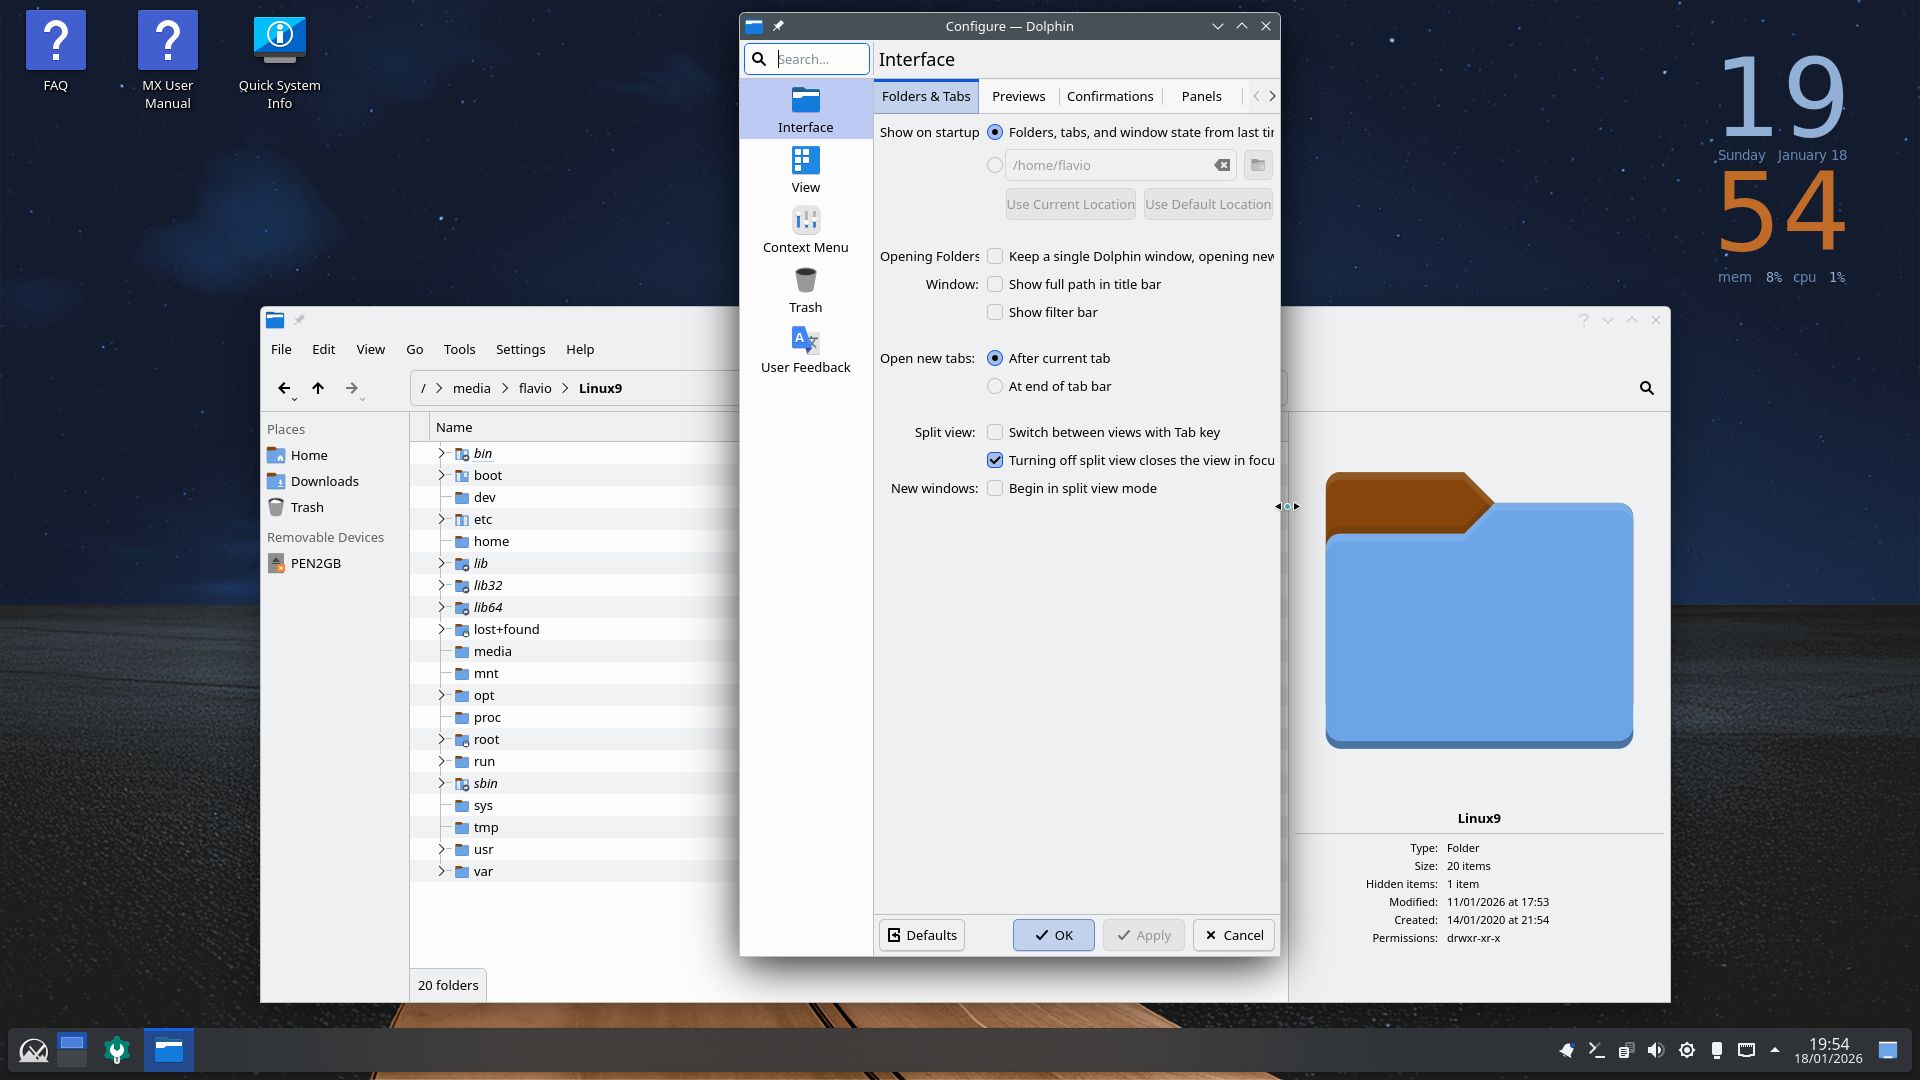
Task: Navigate back with the back arrow
Action: point(284,388)
